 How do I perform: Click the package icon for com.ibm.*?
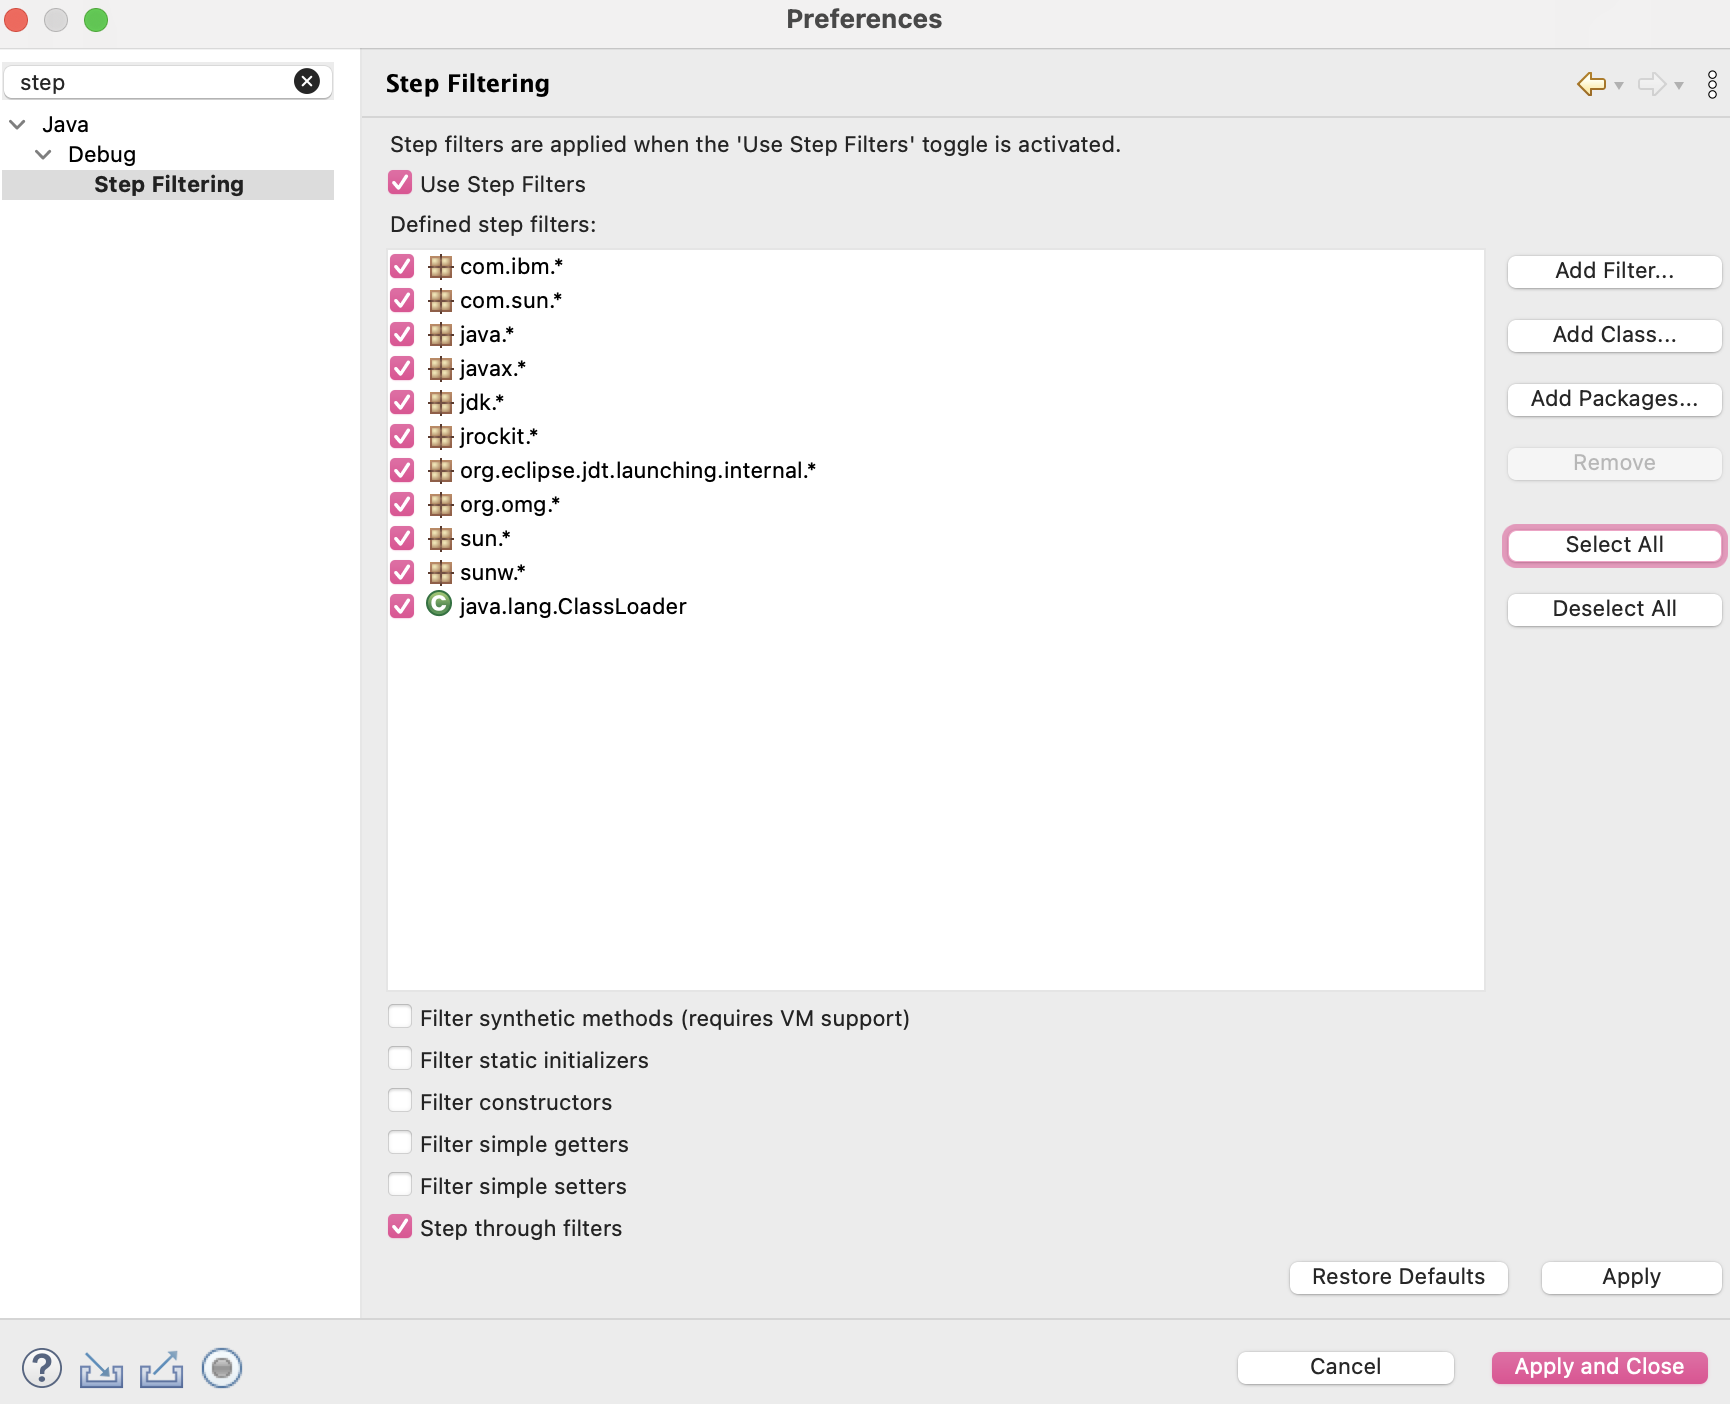click(440, 266)
